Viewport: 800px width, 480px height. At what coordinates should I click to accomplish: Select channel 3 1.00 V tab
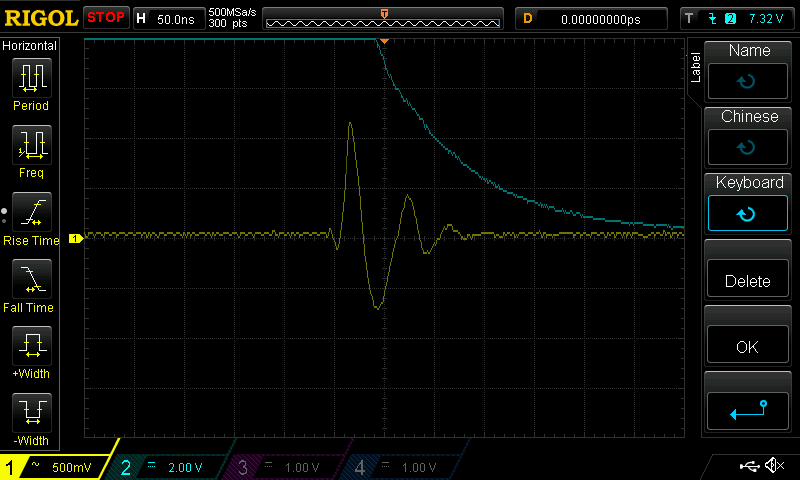click(x=283, y=467)
